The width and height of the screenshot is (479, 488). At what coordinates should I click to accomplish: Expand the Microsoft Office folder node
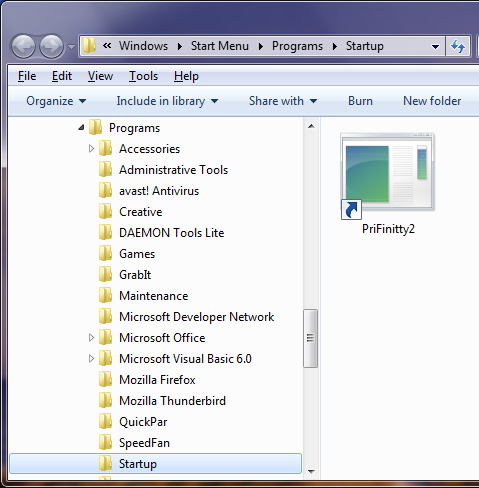tap(91, 338)
